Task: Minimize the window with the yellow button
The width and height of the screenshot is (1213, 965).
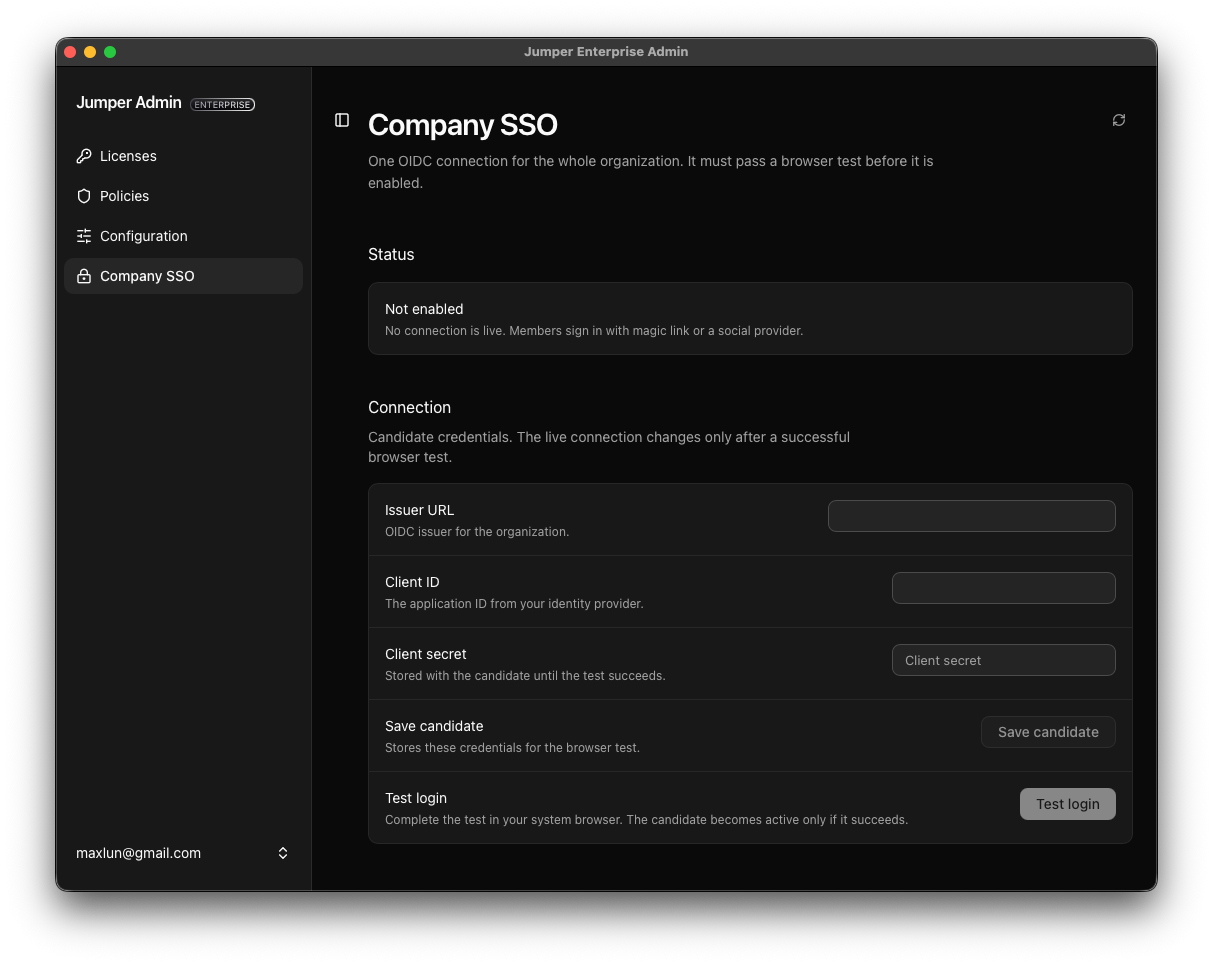Action: pos(90,52)
